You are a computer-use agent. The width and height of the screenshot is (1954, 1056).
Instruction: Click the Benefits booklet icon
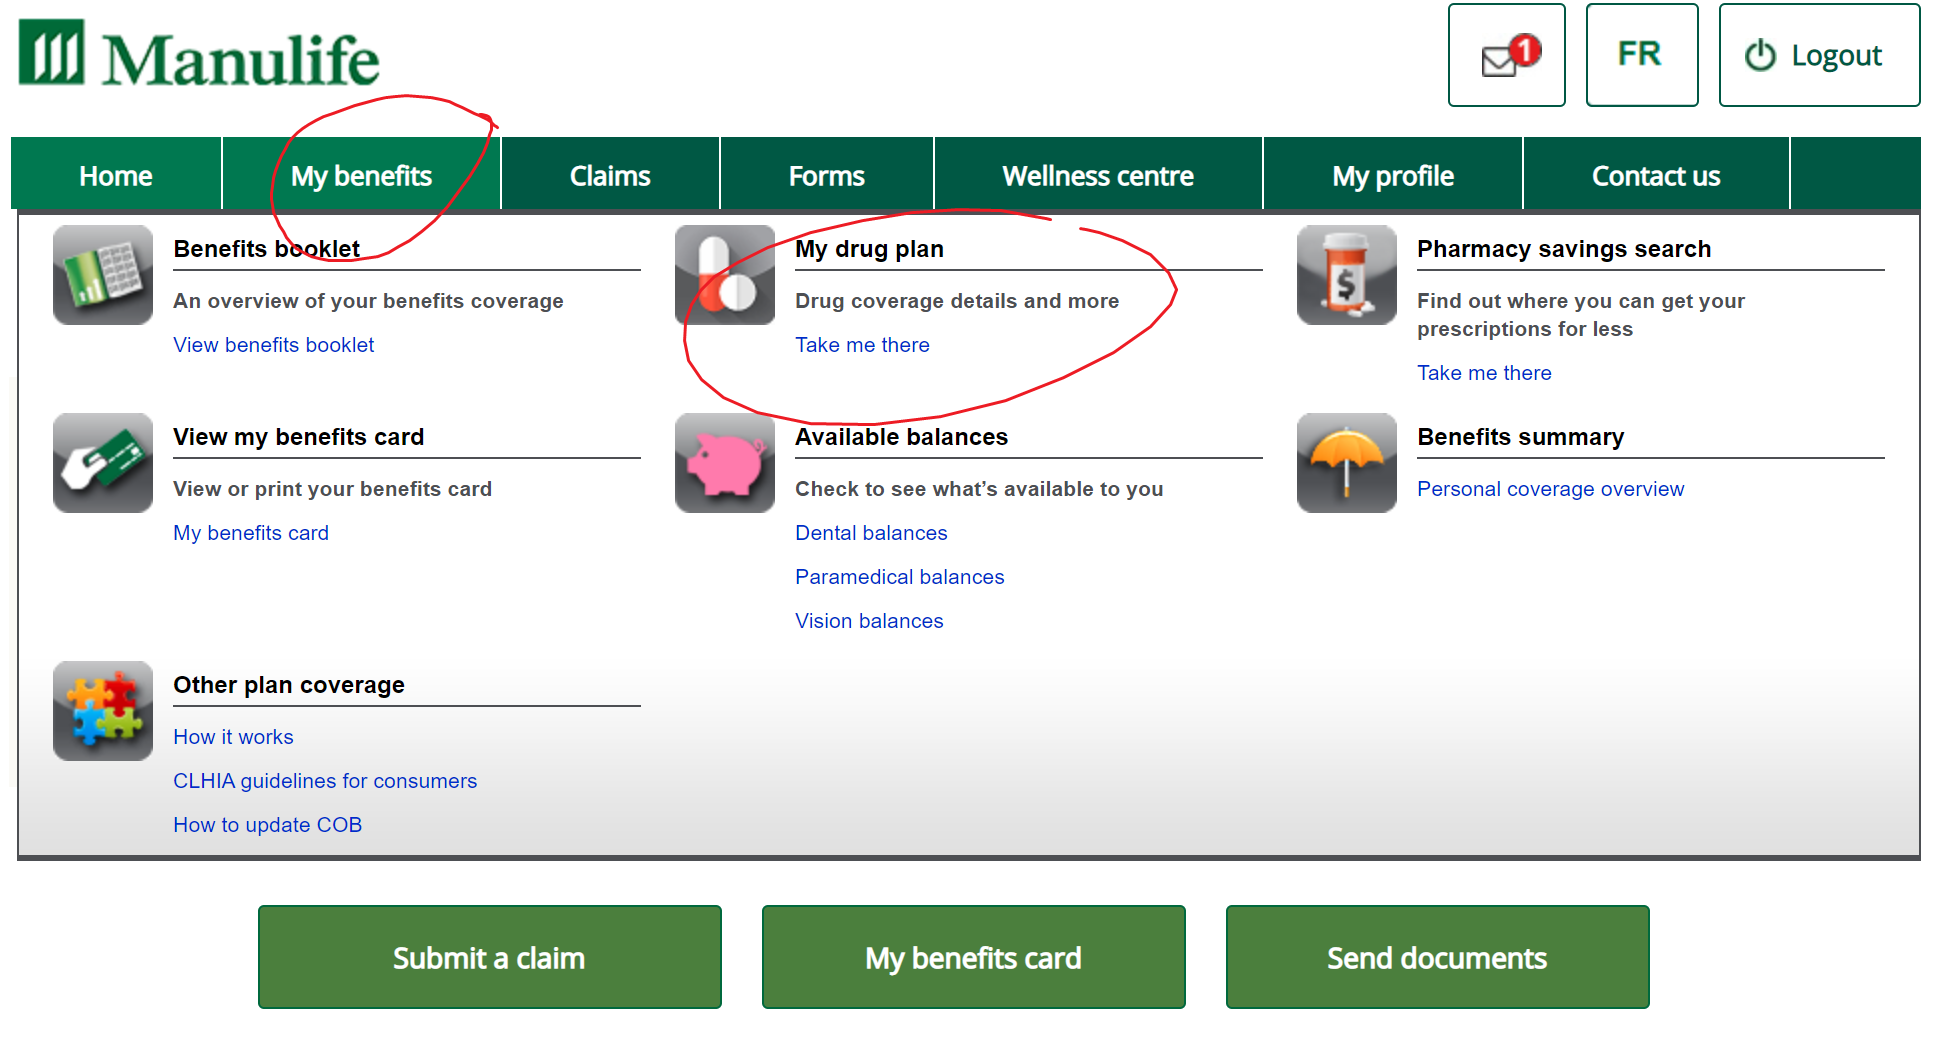click(x=103, y=275)
